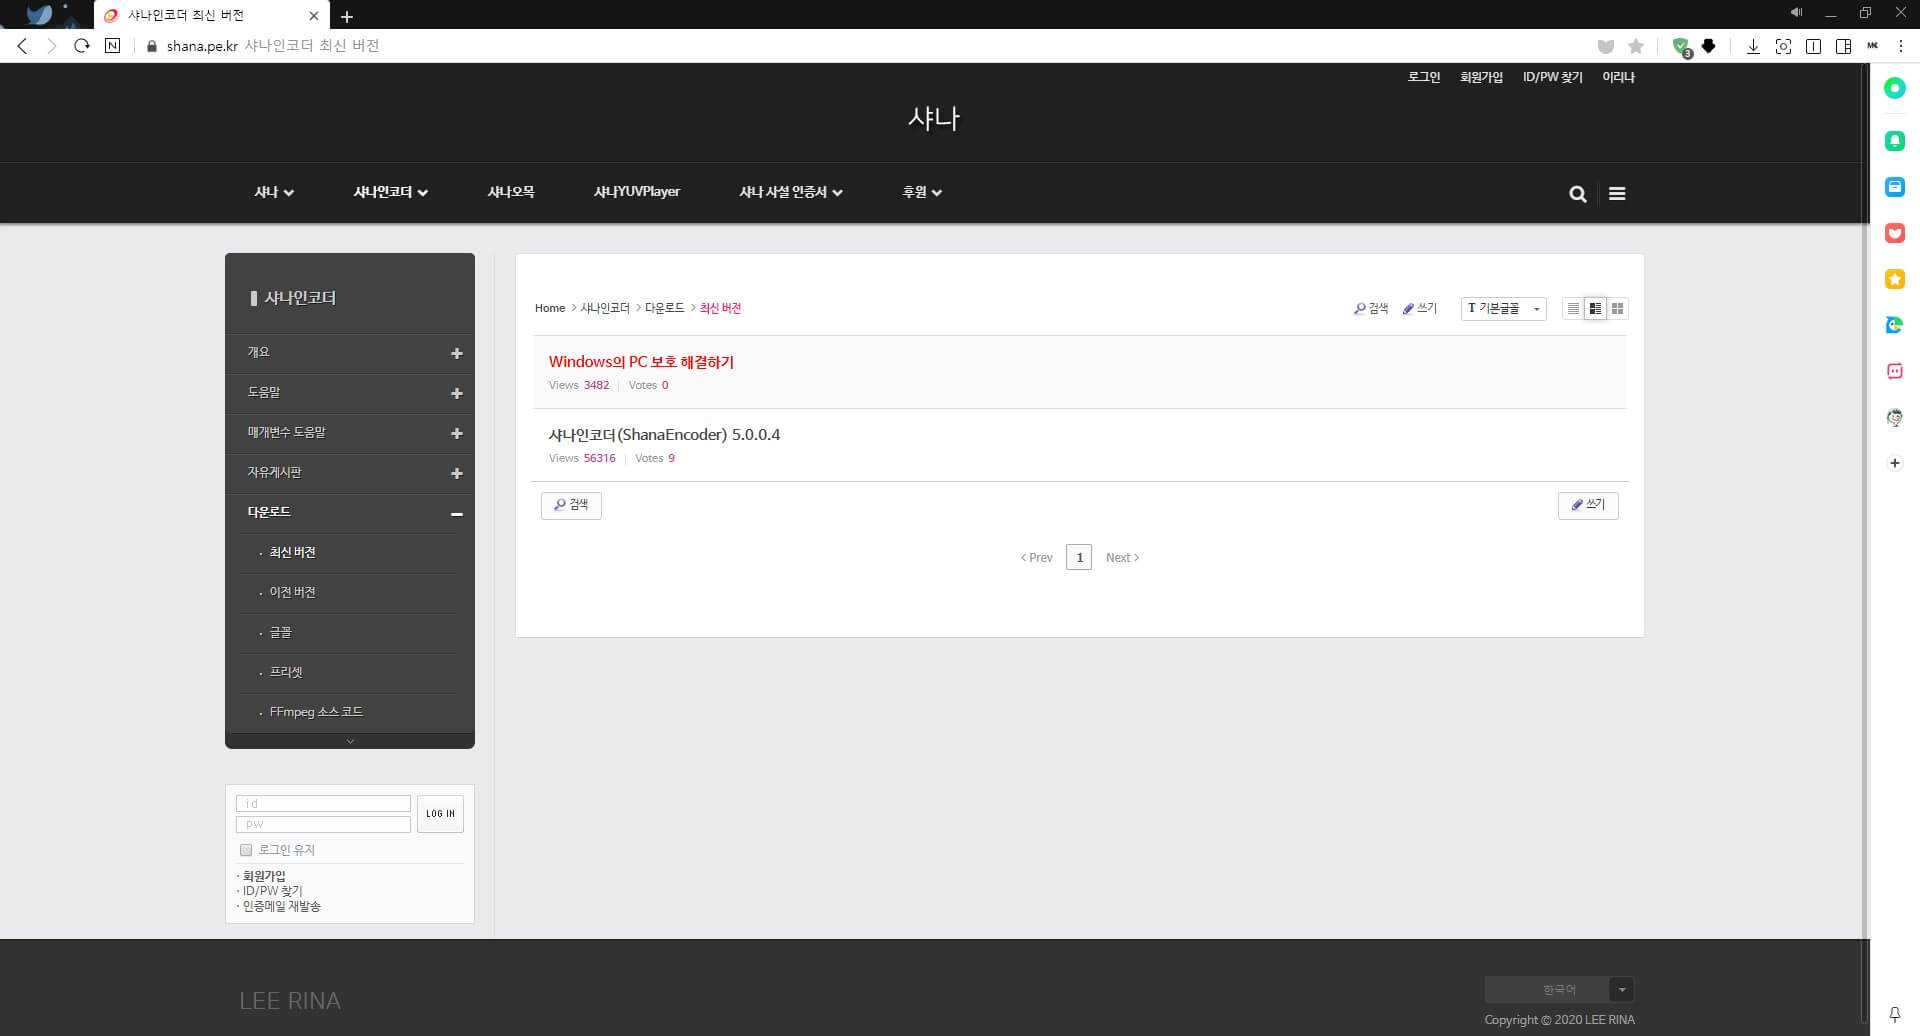The image size is (1920, 1036).
Task: Open the green bell notification sidebar icon
Action: (x=1895, y=141)
